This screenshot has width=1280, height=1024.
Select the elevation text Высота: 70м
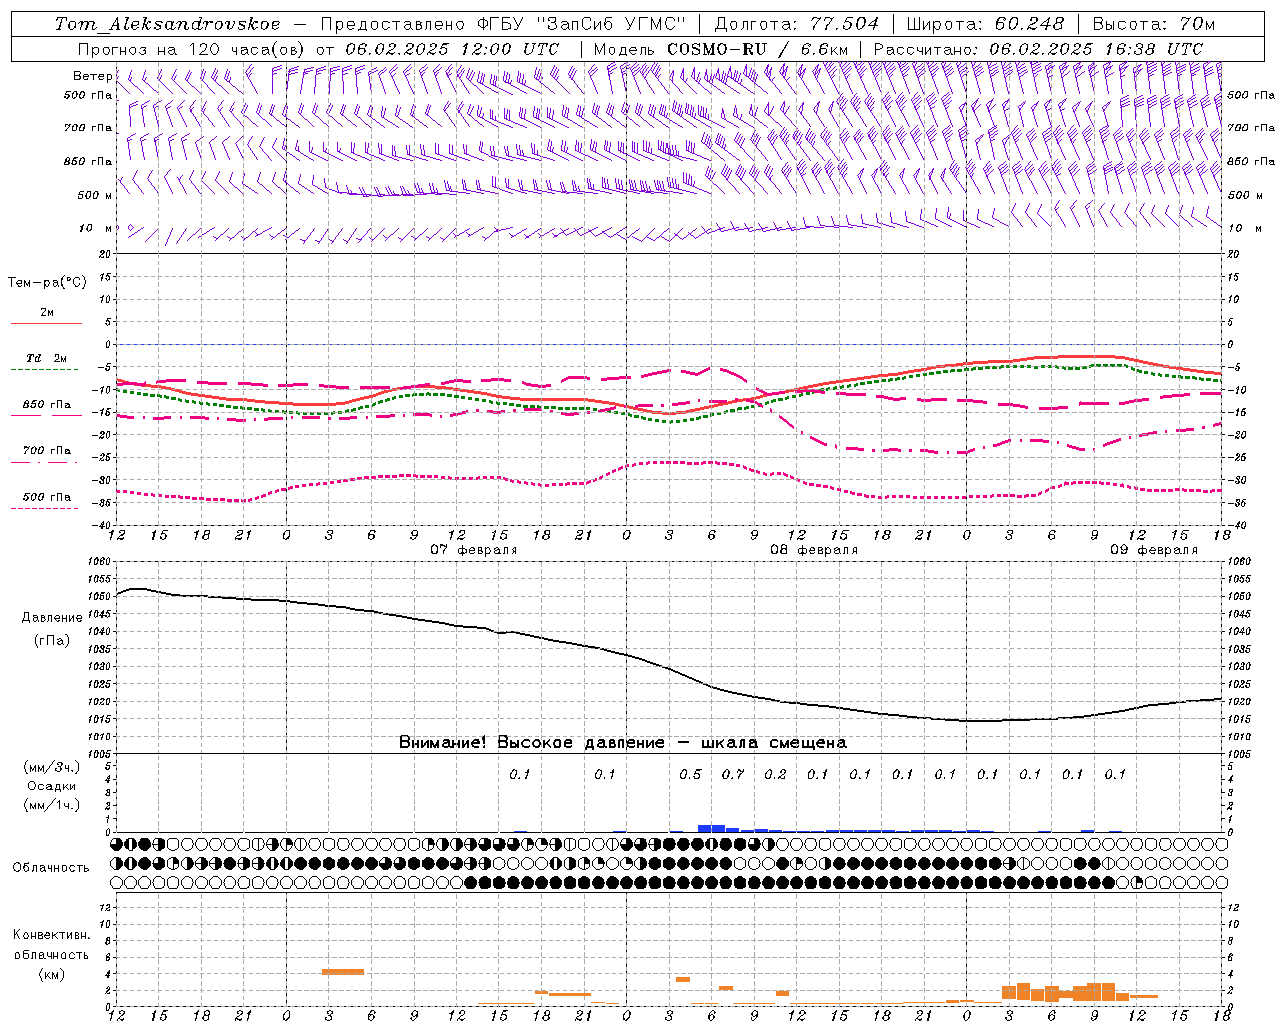(1153, 24)
